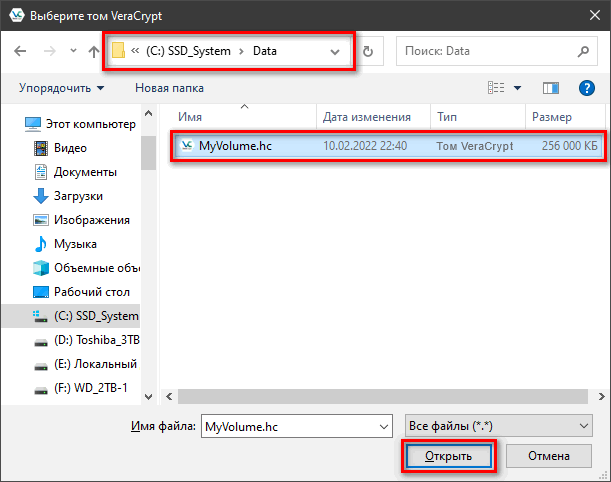Image resolution: width=611 pixels, height=482 pixels.
Task: Open the Музыка folder in sidebar
Action: [x=75, y=244]
